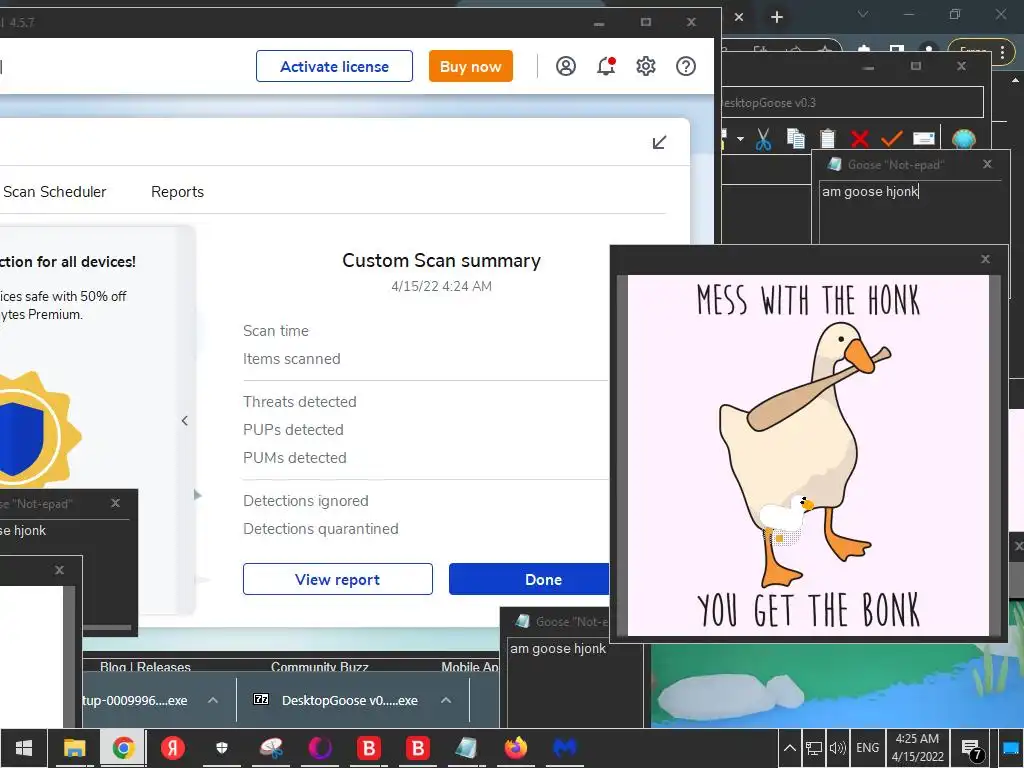Open Windows Start menu
The image size is (1024, 768).
(24, 748)
